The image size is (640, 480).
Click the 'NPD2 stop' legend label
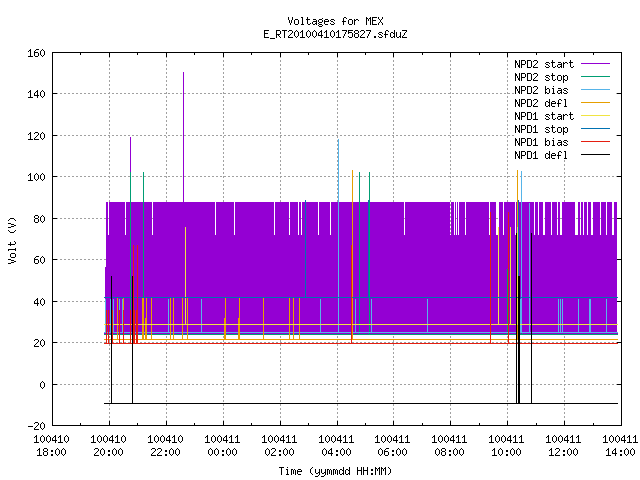[541, 77]
